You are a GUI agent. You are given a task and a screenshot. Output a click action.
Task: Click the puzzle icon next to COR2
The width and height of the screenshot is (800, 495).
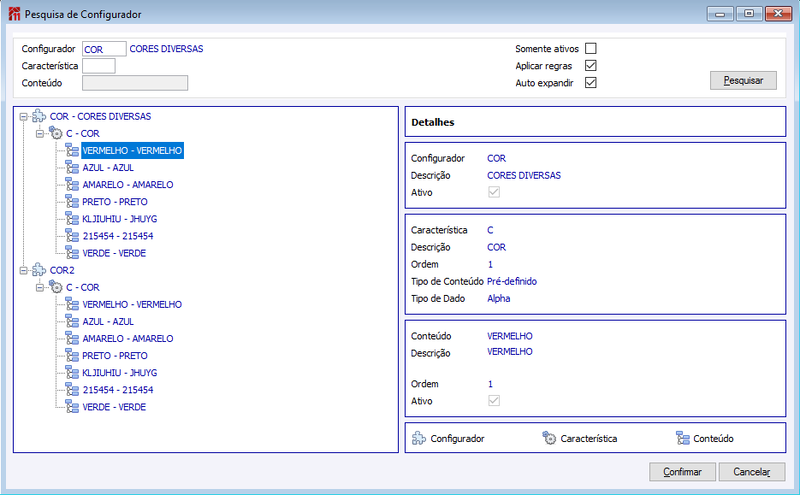(39, 270)
